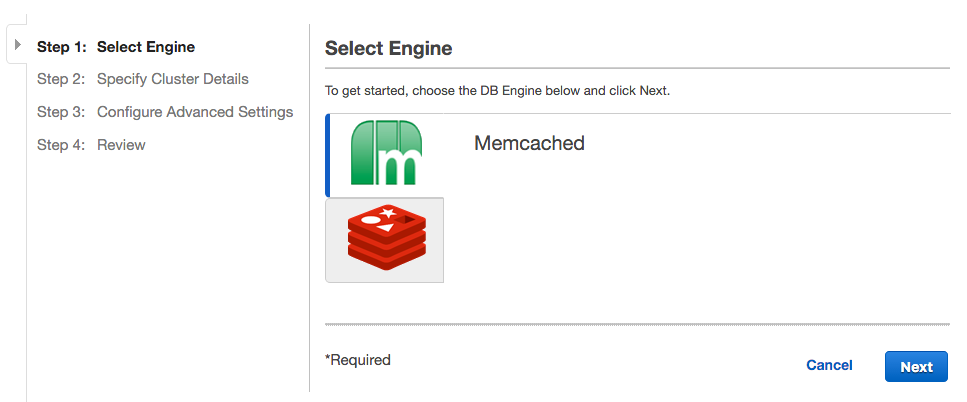Select the Memcached engine logo

click(x=386, y=152)
